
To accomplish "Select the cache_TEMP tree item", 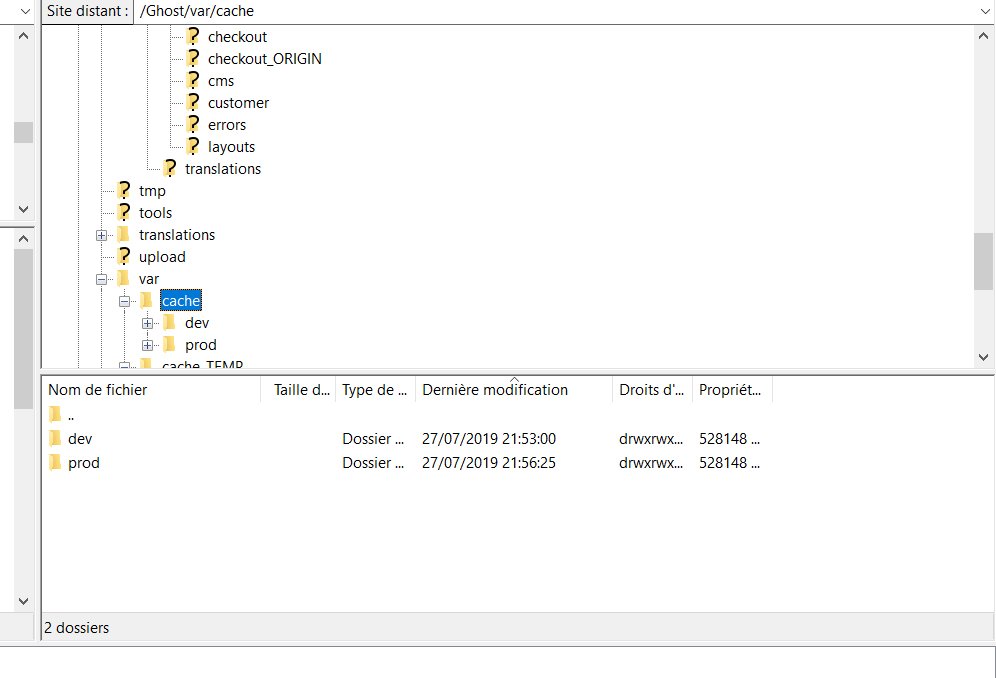I will [x=203, y=365].
